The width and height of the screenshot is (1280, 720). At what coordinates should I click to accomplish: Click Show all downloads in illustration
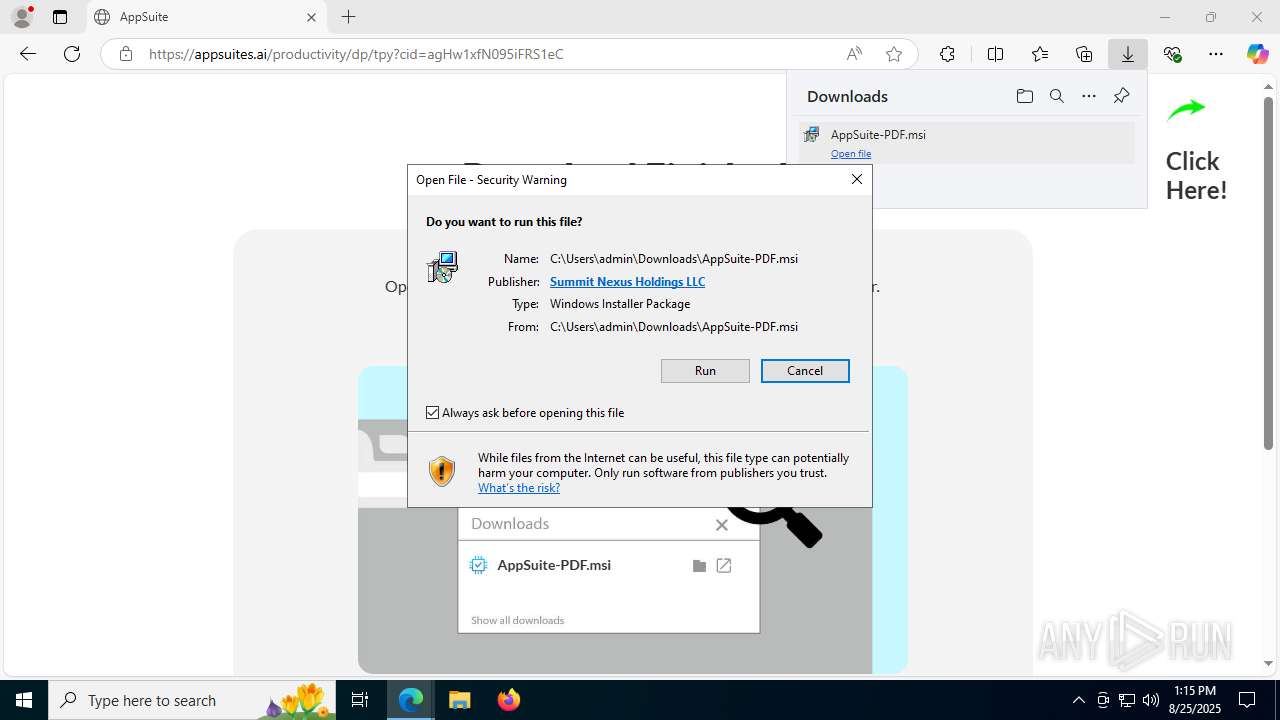tap(517, 620)
